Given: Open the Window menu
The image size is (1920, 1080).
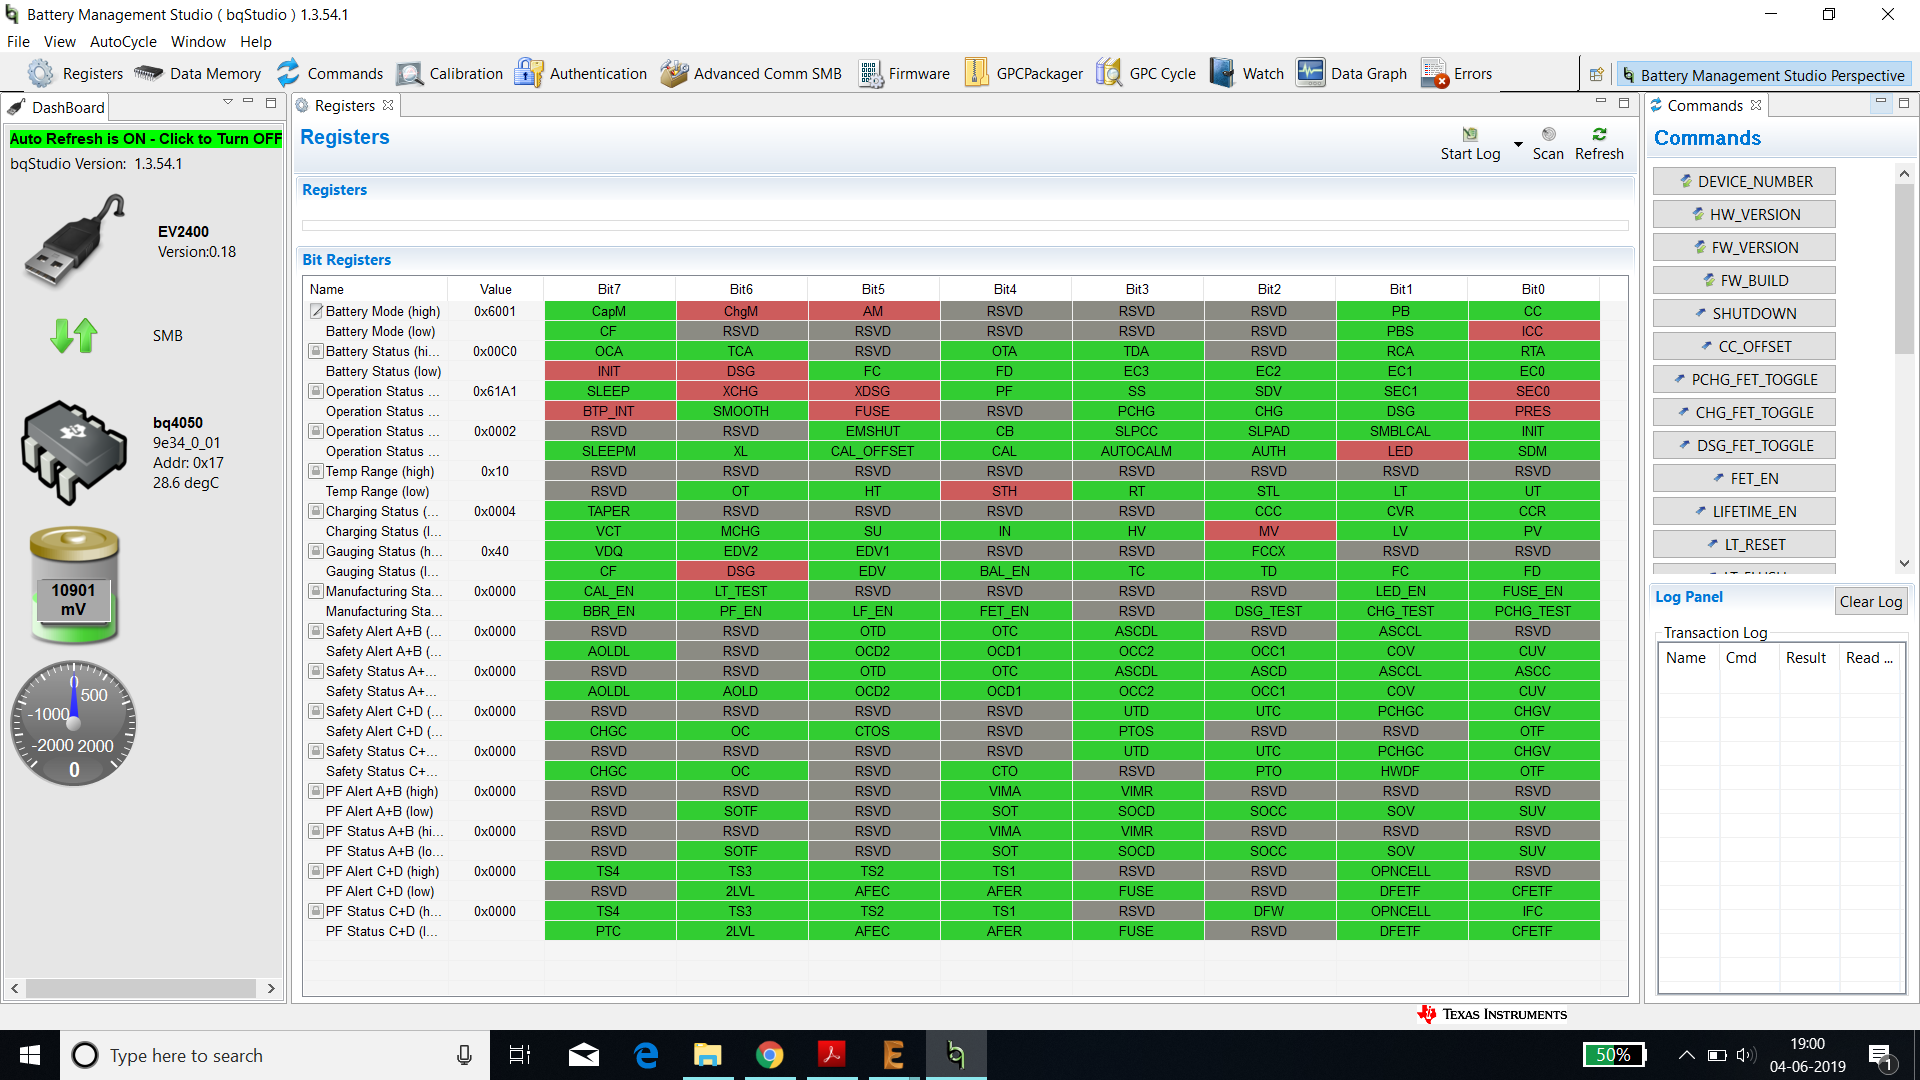Looking at the screenshot, I should coord(198,42).
